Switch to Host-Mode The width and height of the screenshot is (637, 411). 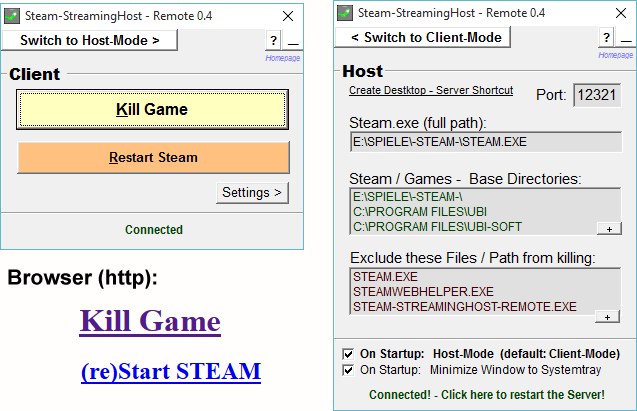(90, 40)
